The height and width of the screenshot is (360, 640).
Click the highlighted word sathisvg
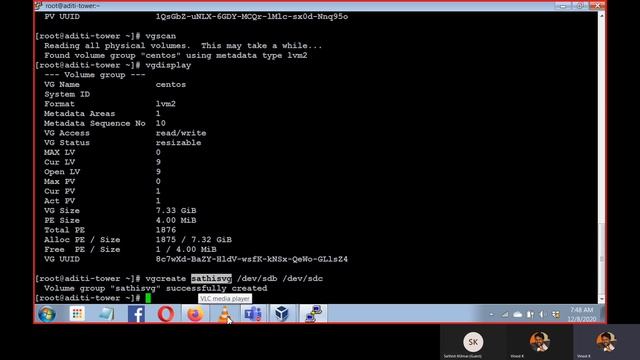211,278
